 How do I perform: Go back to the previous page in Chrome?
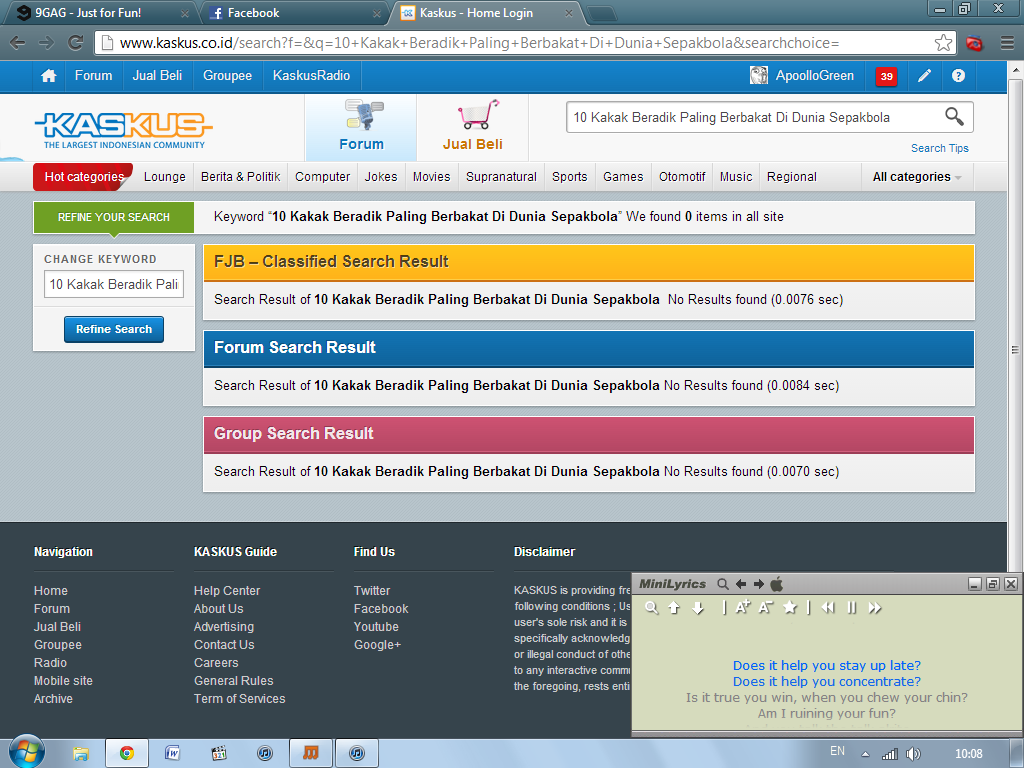point(18,43)
